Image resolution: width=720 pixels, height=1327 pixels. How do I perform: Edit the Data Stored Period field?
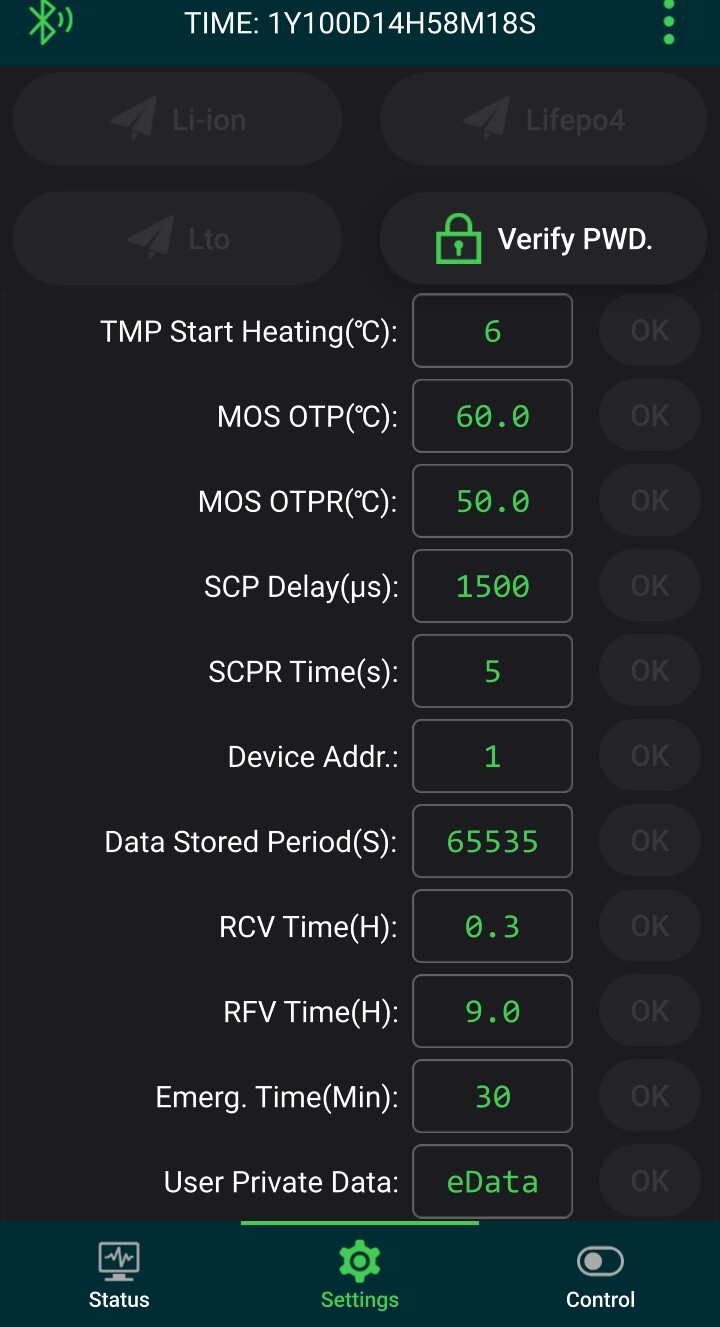tap(492, 841)
